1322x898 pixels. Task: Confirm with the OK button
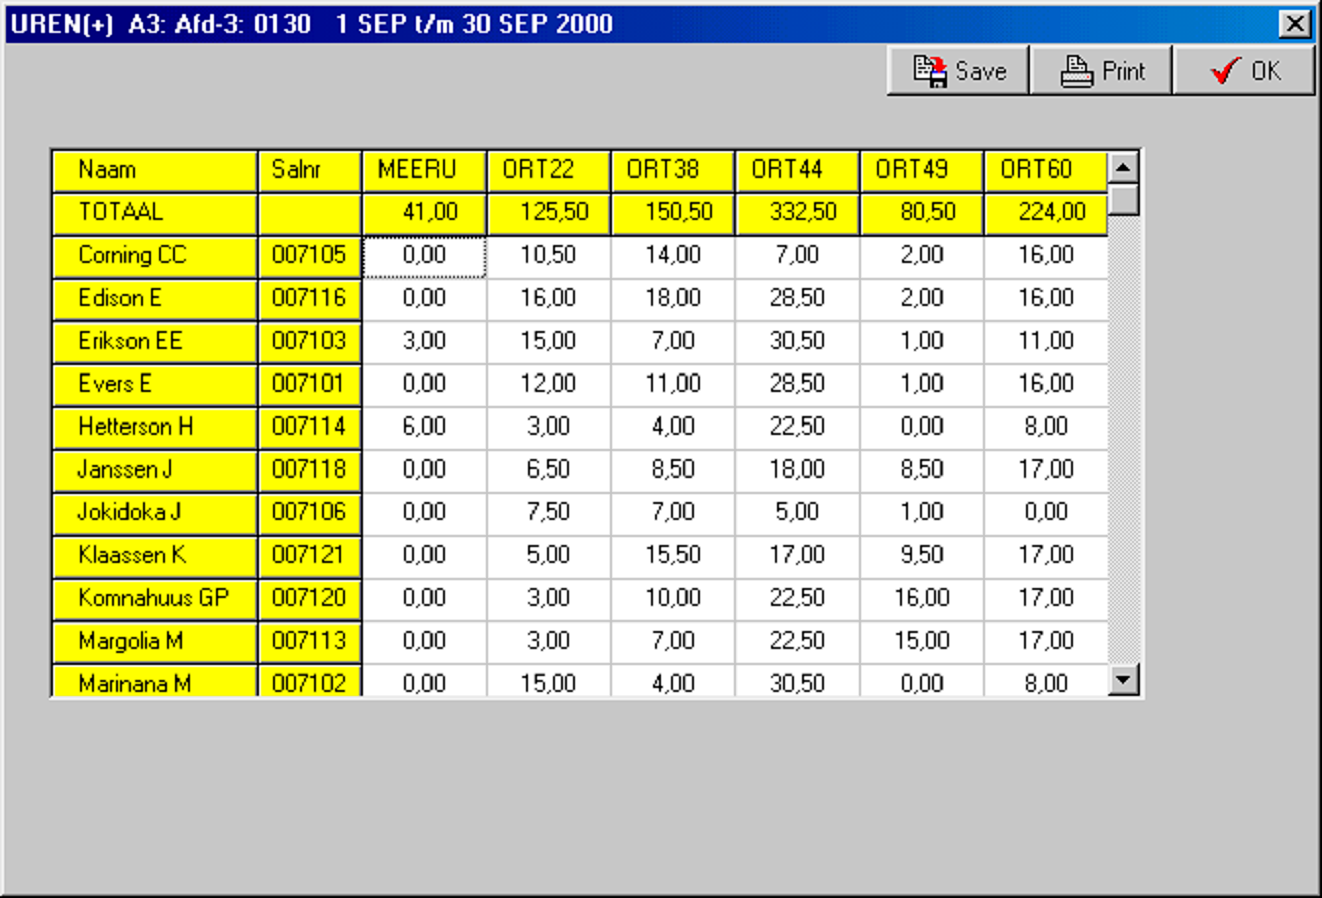(1244, 71)
